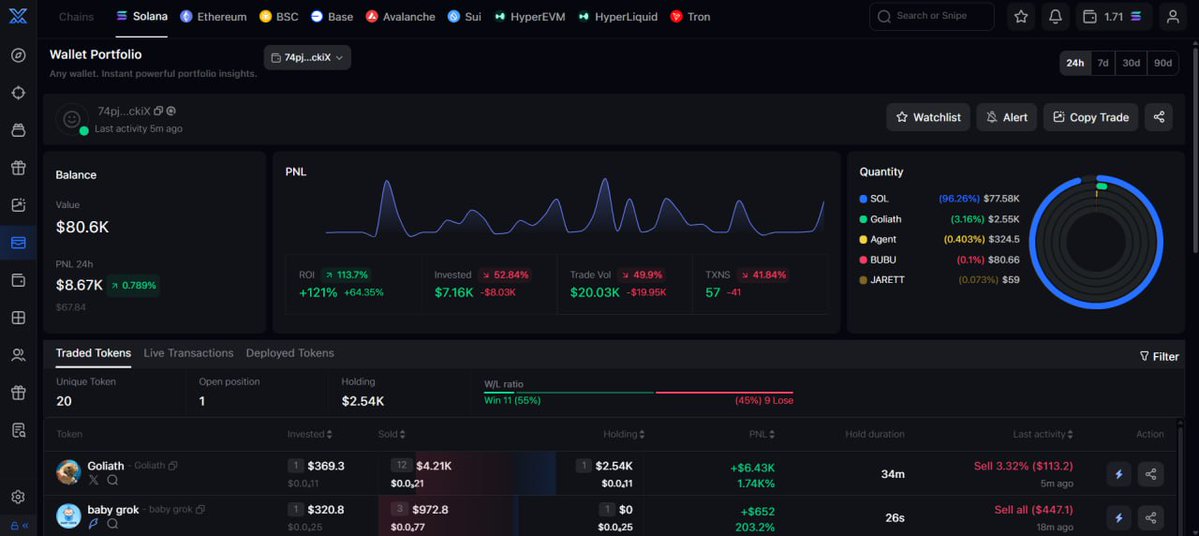Copy the Goliath token address

[173, 466]
